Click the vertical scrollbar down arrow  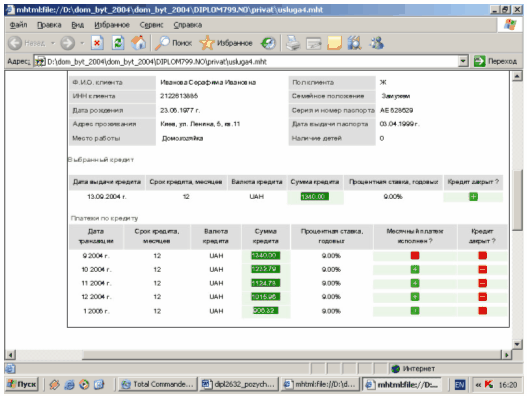(517, 344)
